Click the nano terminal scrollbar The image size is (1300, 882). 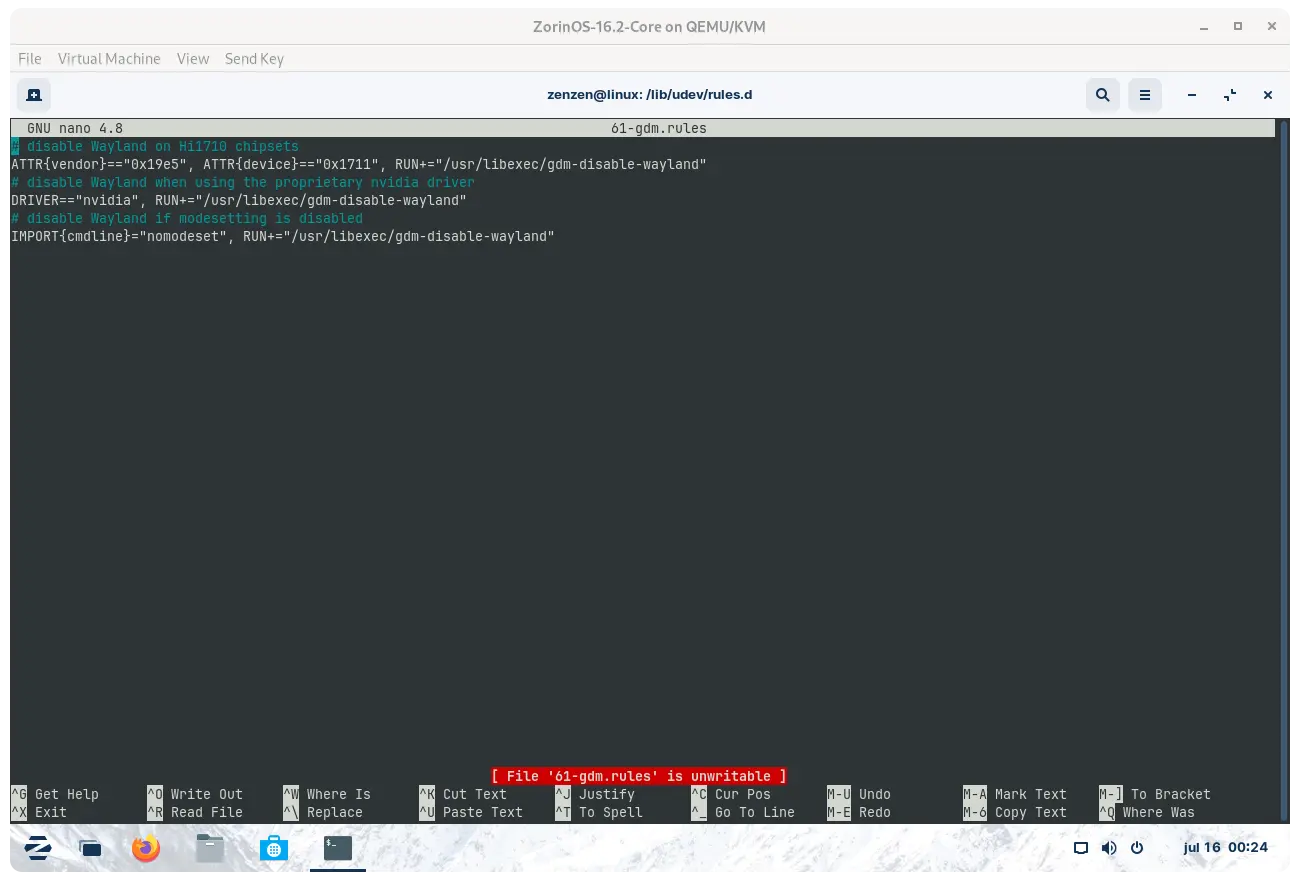1283,470
